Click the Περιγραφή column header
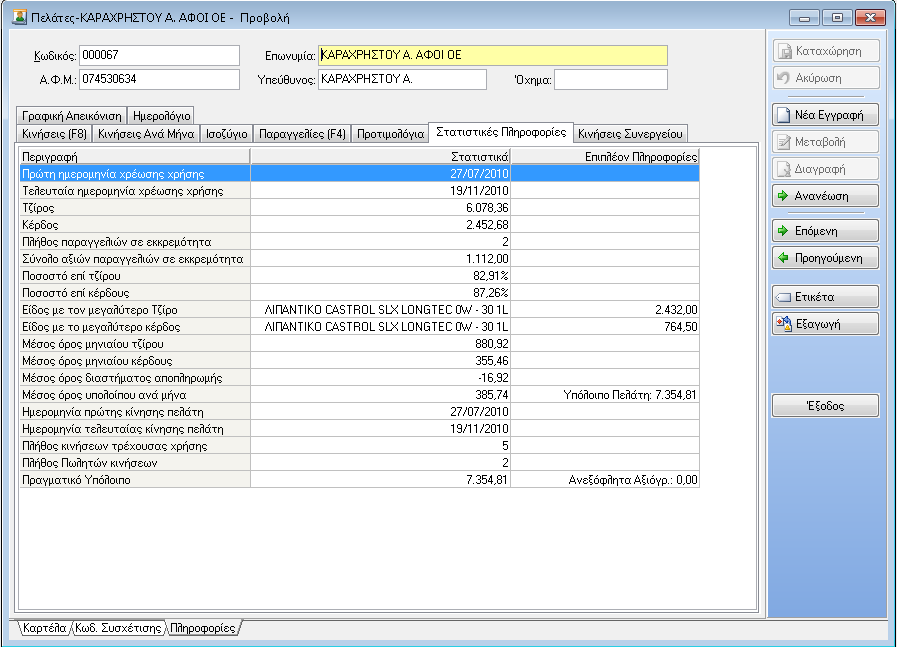This screenshot has height=647, width=897. [135, 157]
